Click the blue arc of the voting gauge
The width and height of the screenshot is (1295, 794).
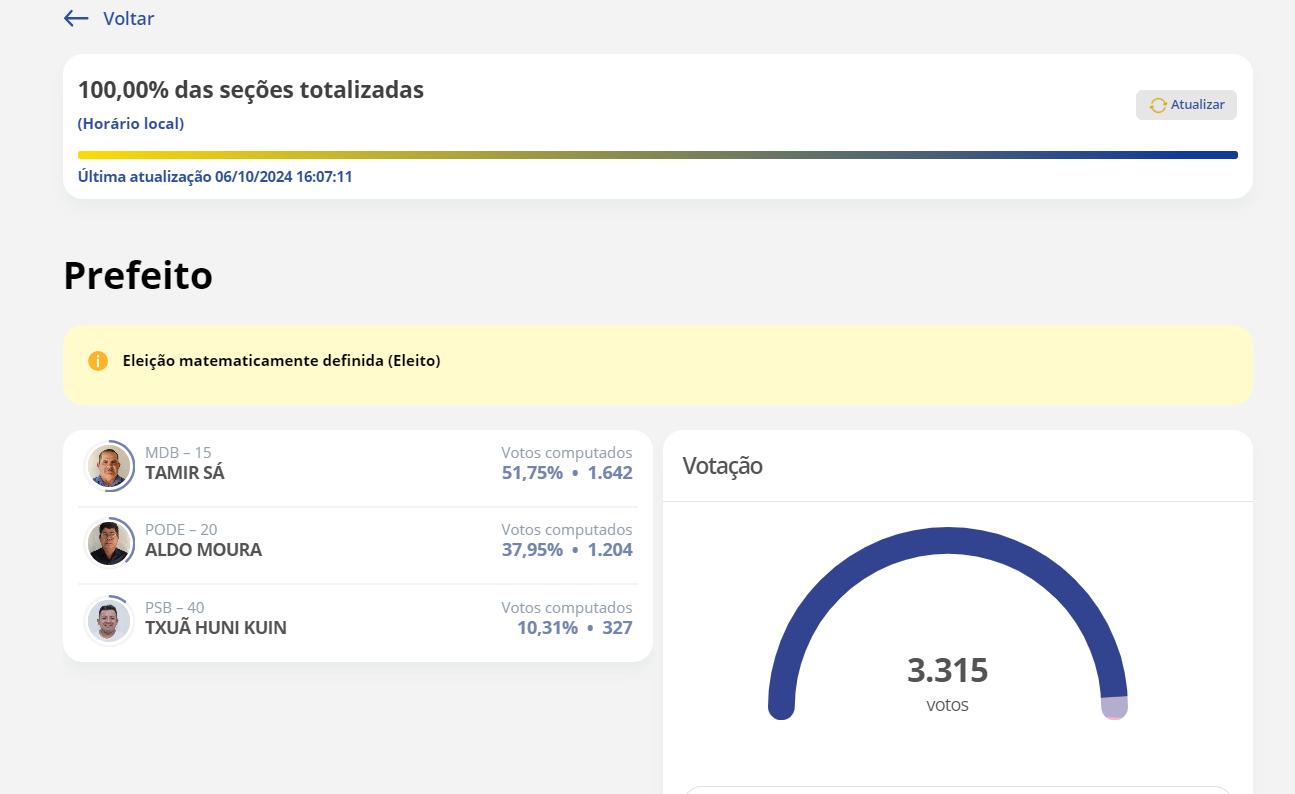click(x=947, y=540)
